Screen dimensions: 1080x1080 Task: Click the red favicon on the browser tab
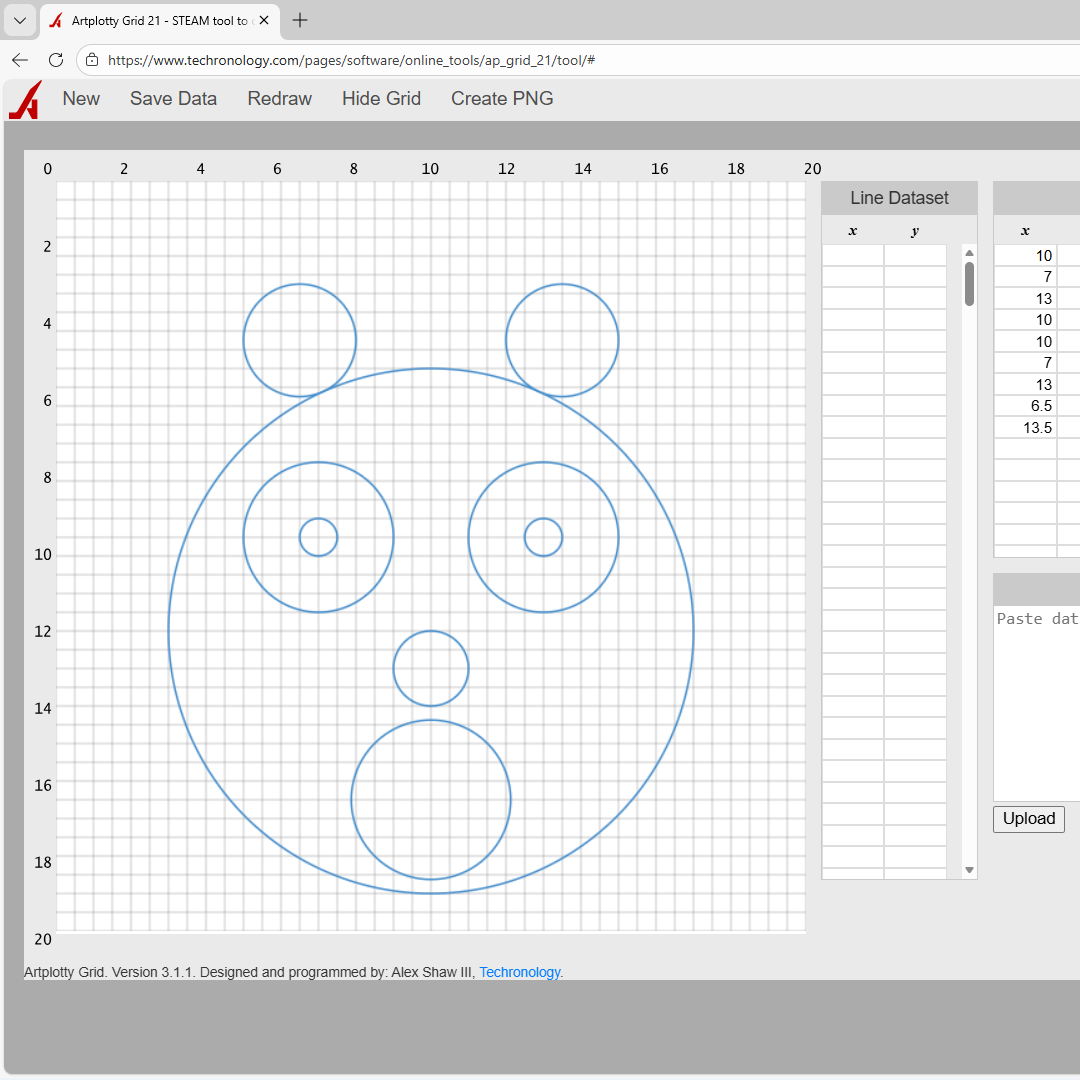pyautogui.click(x=55, y=19)
